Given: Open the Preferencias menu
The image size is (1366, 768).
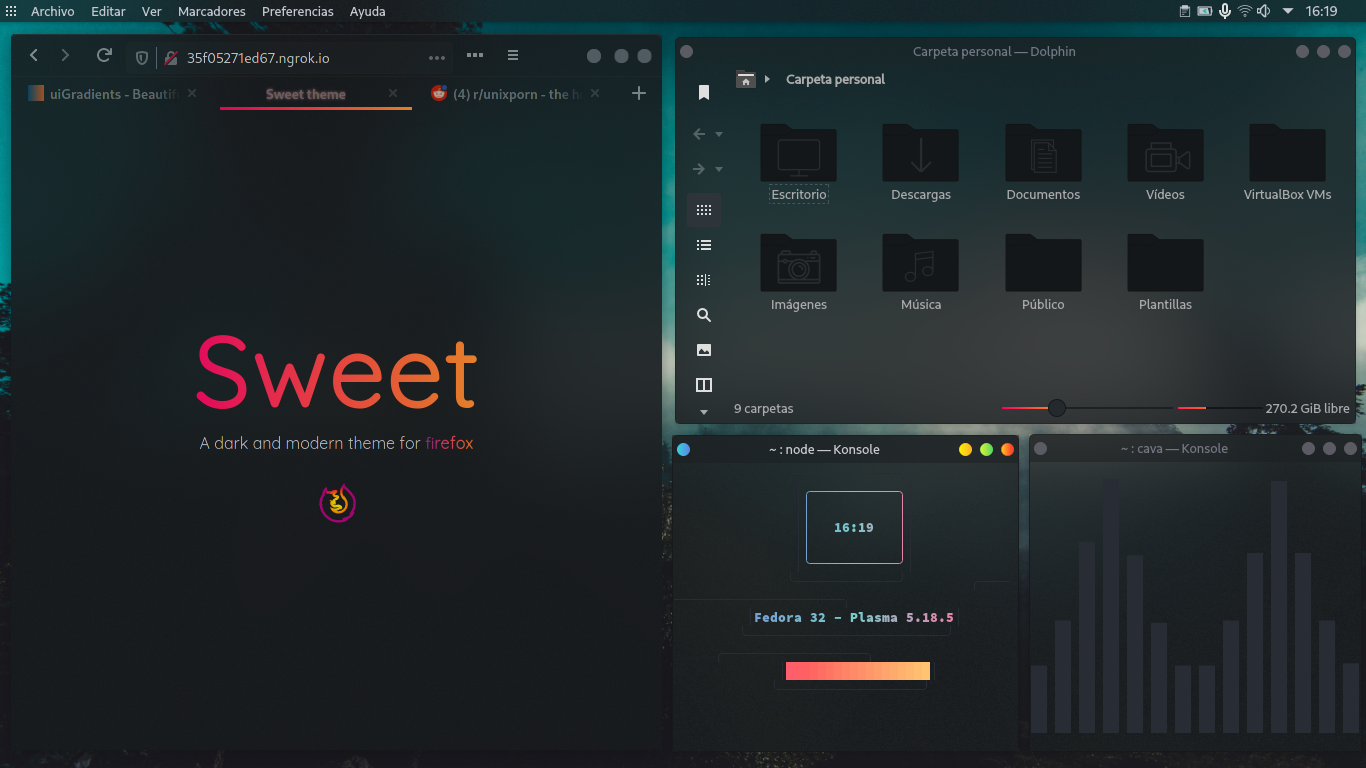Looking at the screenshot, I should (298, 11).
